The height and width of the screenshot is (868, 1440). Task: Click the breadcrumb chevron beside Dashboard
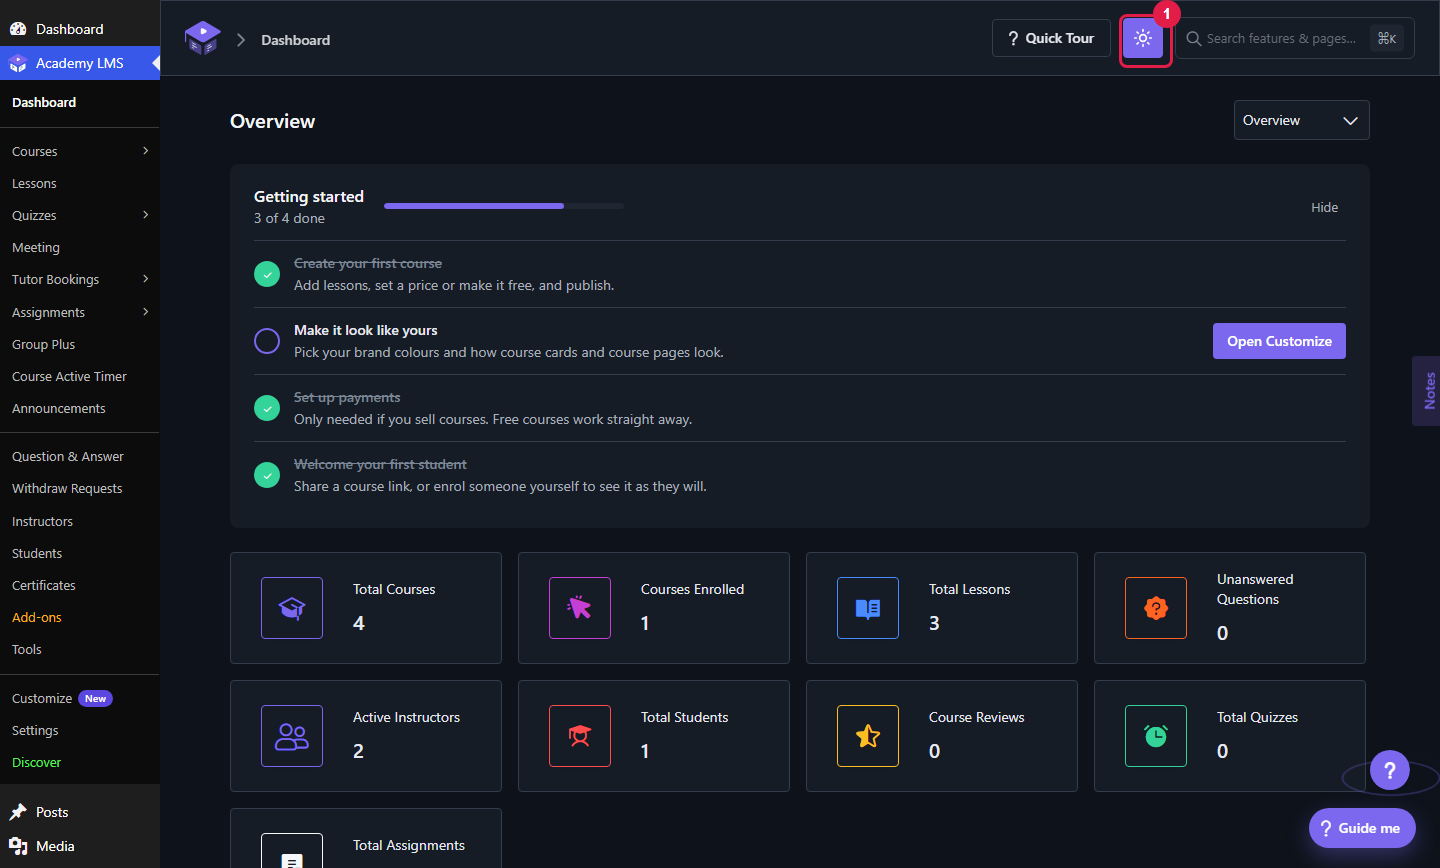pos(241,40)
